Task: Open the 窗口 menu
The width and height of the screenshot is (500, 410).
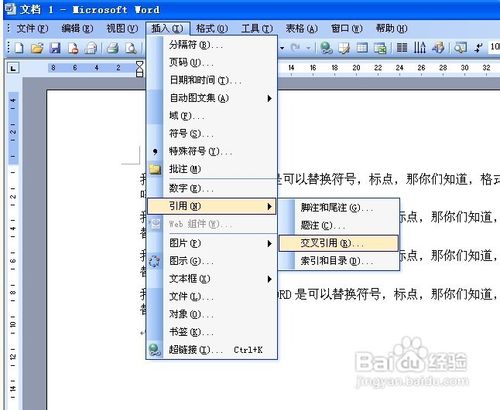Action: pos(347,29)
